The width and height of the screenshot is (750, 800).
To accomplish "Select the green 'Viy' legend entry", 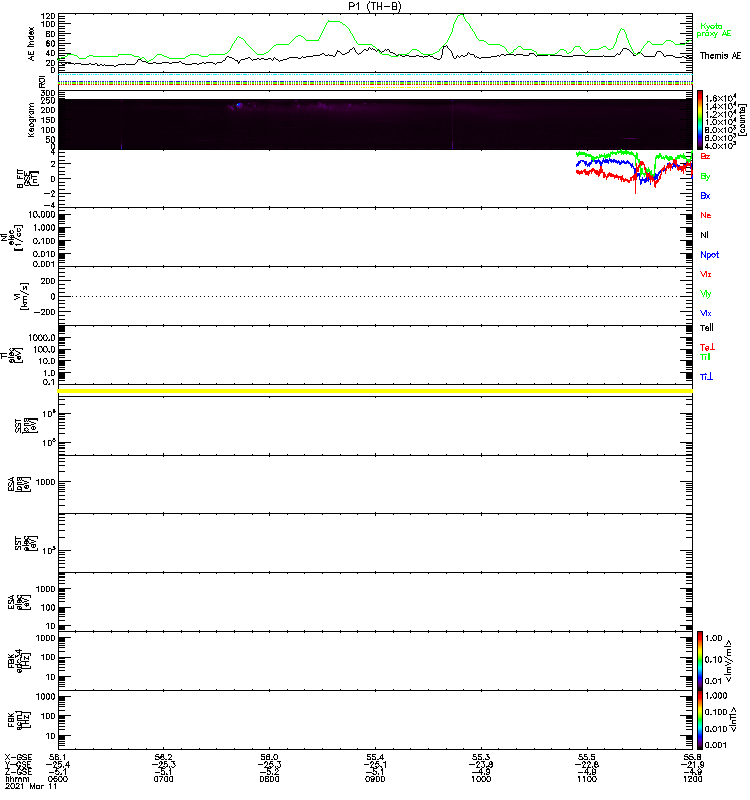I will (x=706, y=294).
